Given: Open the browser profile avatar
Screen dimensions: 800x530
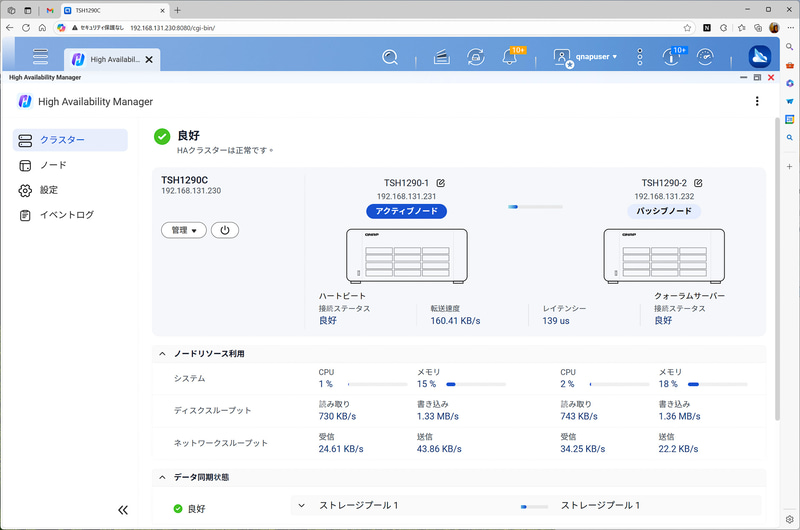Looking at the screenshot, I should (x=774, y=28).
